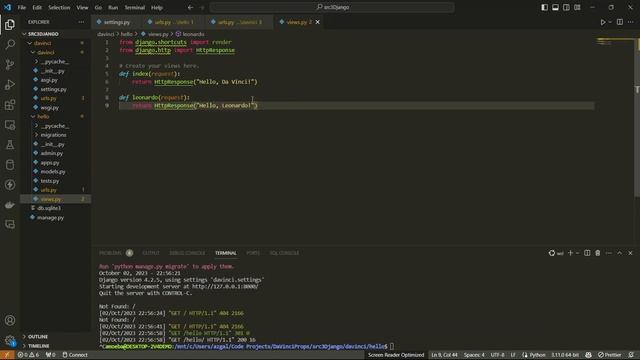This screenshot has height=360, width=640.
Task: Open the Explorer view in activity bar
Action: 10,25
